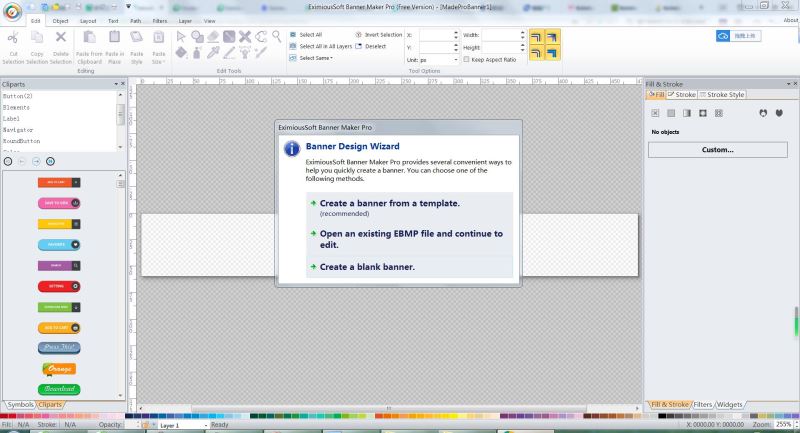Click Create a banner from a template

tap(389, 203)
